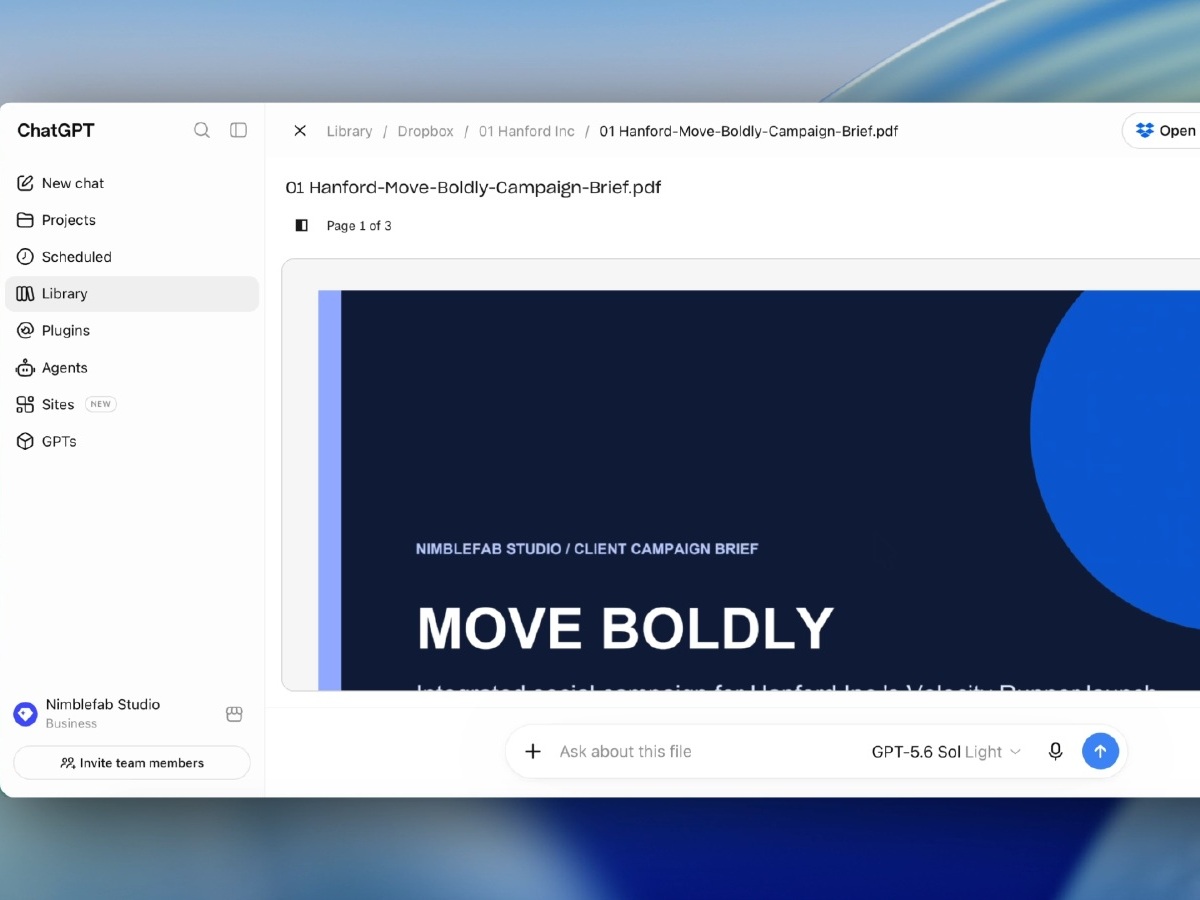Click the Scheduled clock icon
Screen dimensions: 1200x900
25,257
